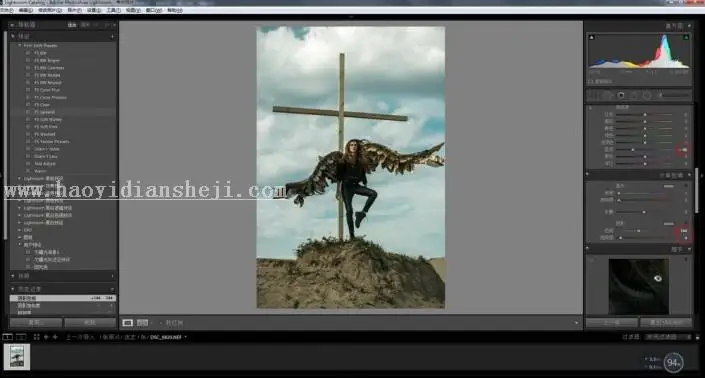Toggle shadow clipping indicator on histogram
The image size is (705, 378).
click(x=592, y=38)
